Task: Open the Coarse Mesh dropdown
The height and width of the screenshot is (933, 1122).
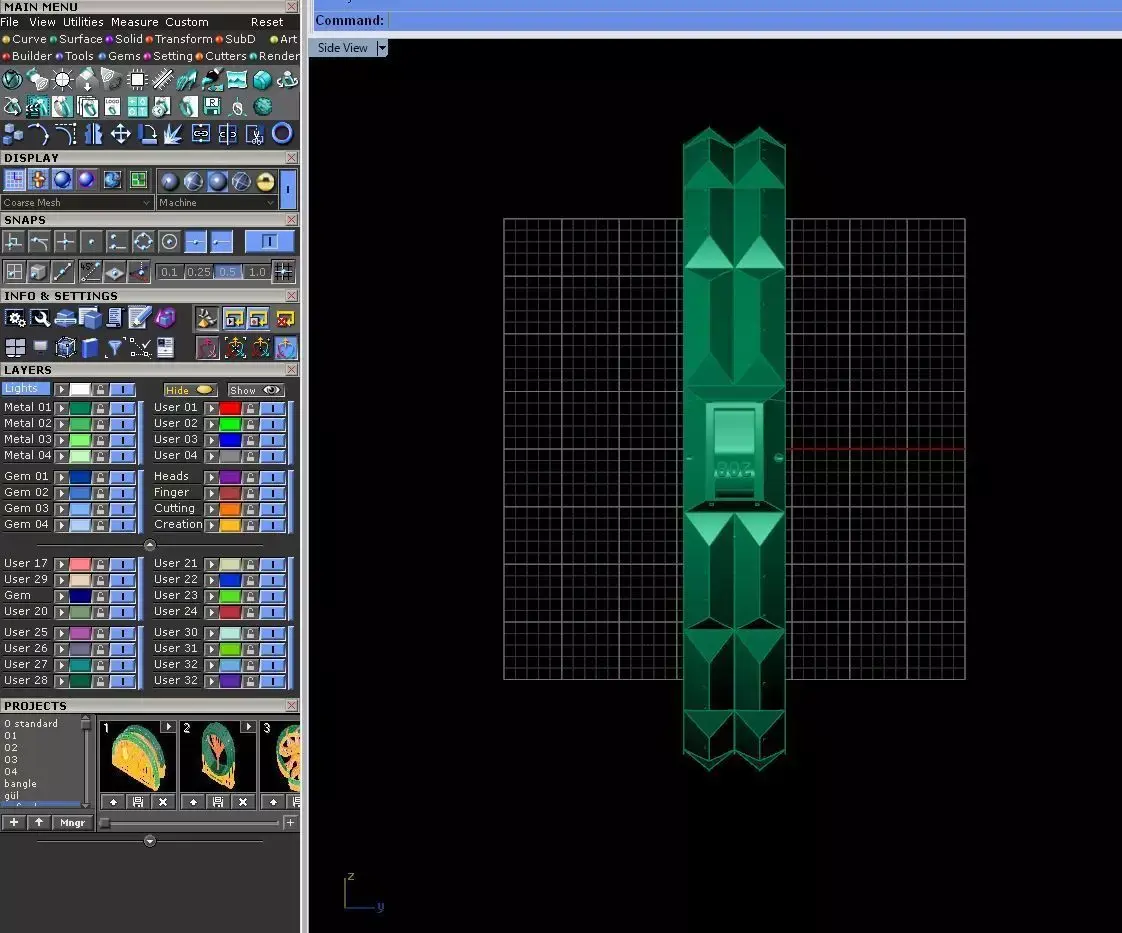Action: pyautogui.click(x=77, y=202)
